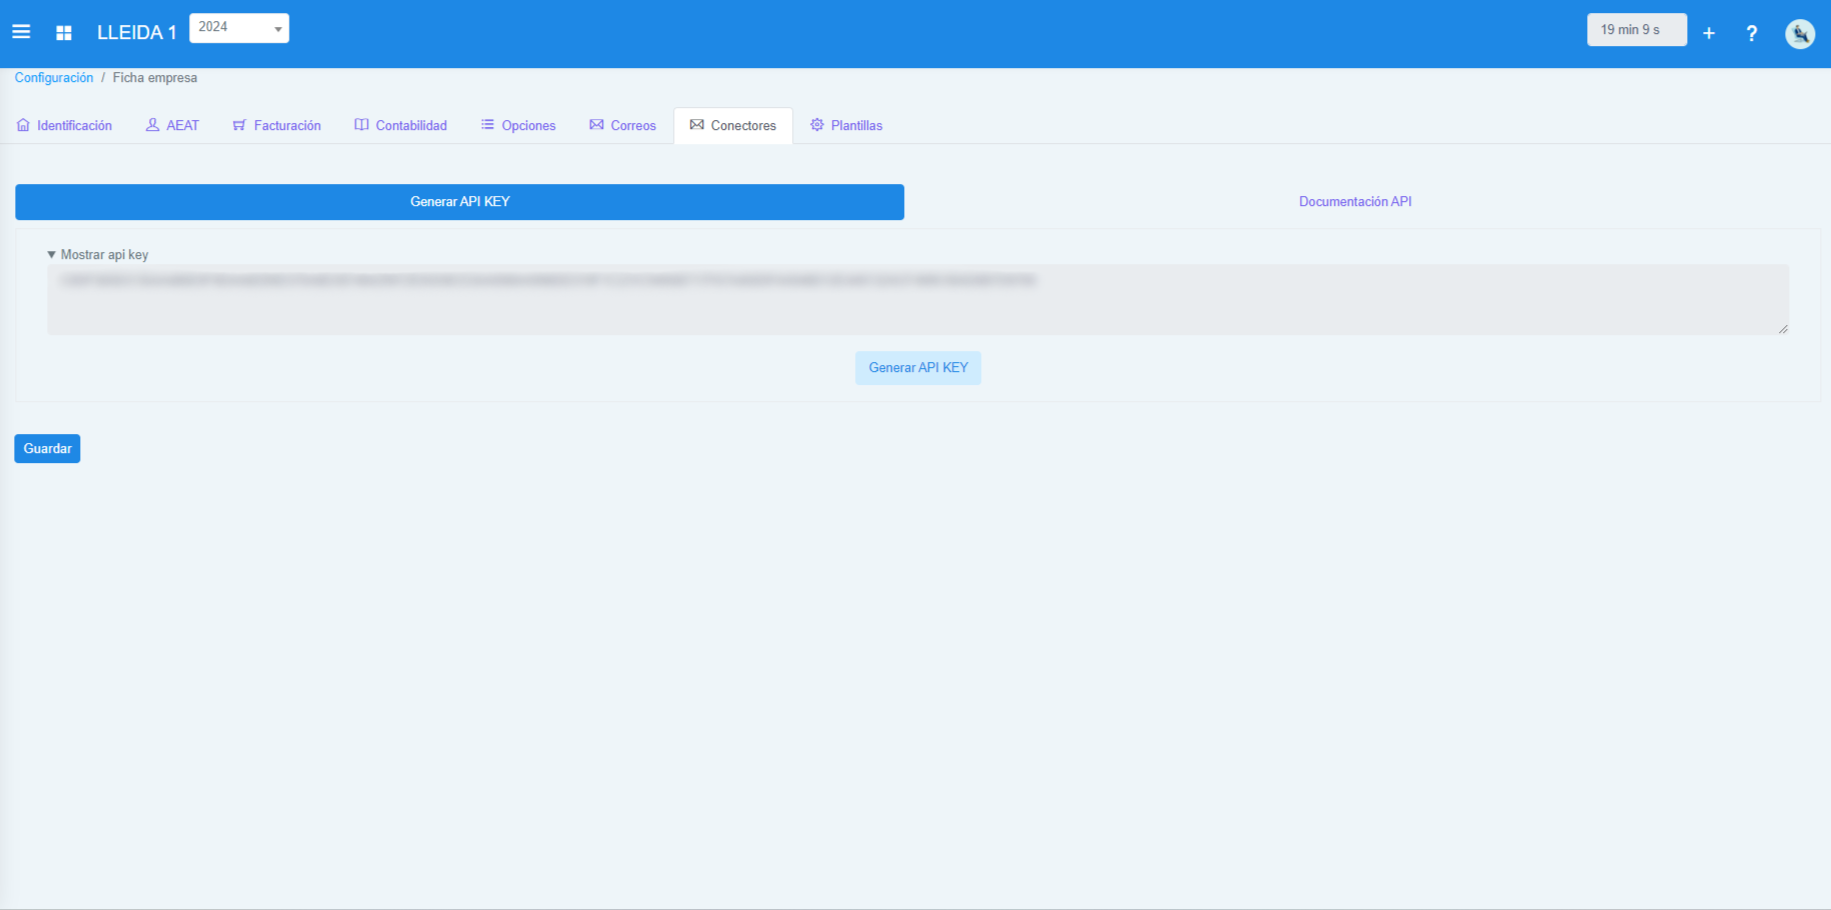This screenshot has width=1831, height=910.
Task: Click the user avatar in the top right
Action: [x=1799, y=33]
